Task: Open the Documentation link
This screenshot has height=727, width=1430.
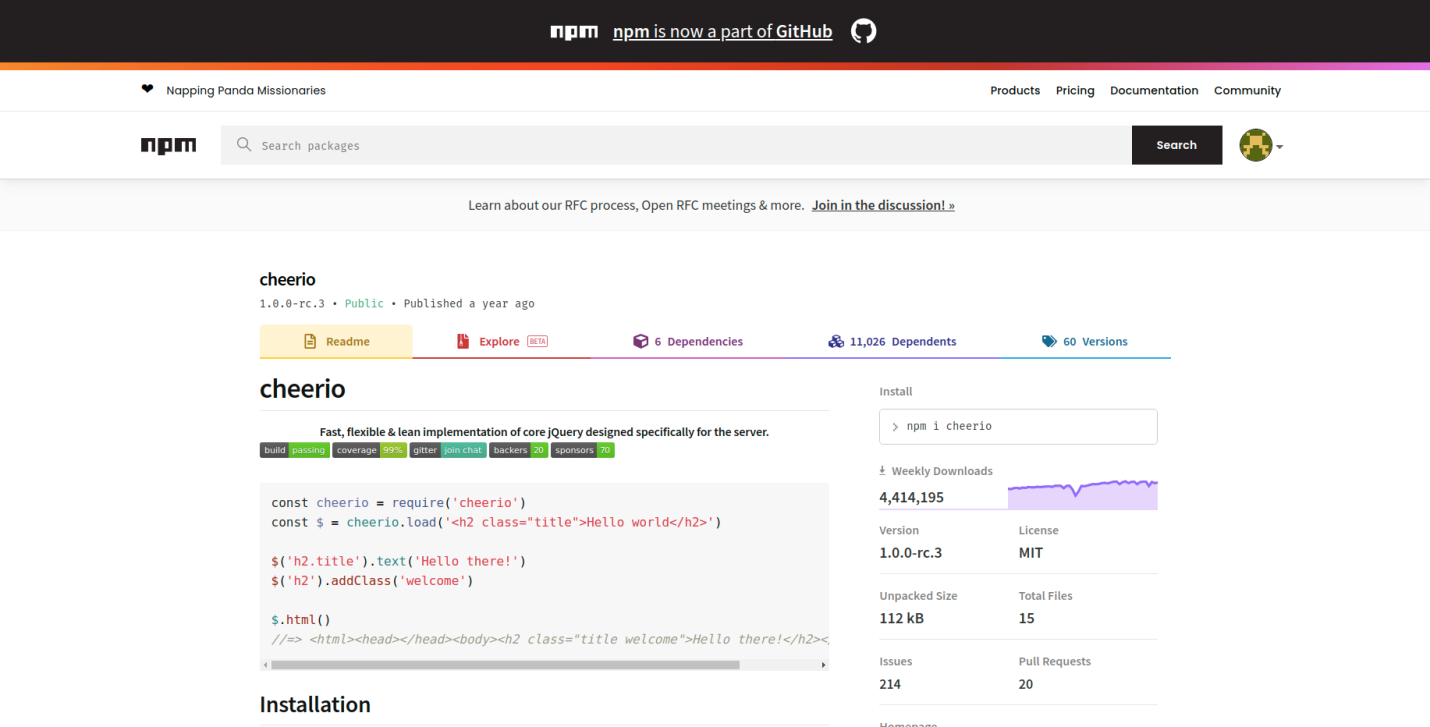Action: click(1154, 90)
